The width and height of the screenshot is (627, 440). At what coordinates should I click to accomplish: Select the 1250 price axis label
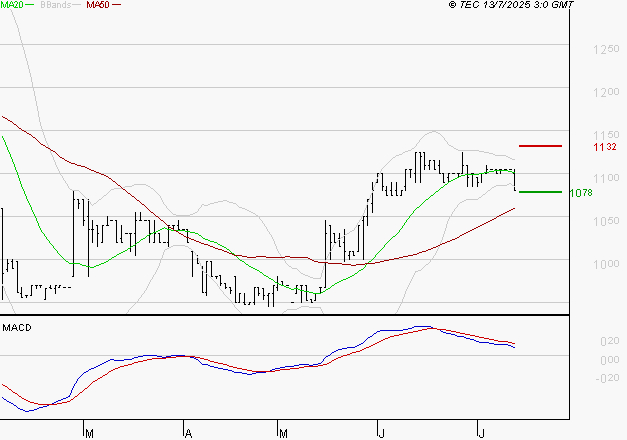(x=605, y=49)
